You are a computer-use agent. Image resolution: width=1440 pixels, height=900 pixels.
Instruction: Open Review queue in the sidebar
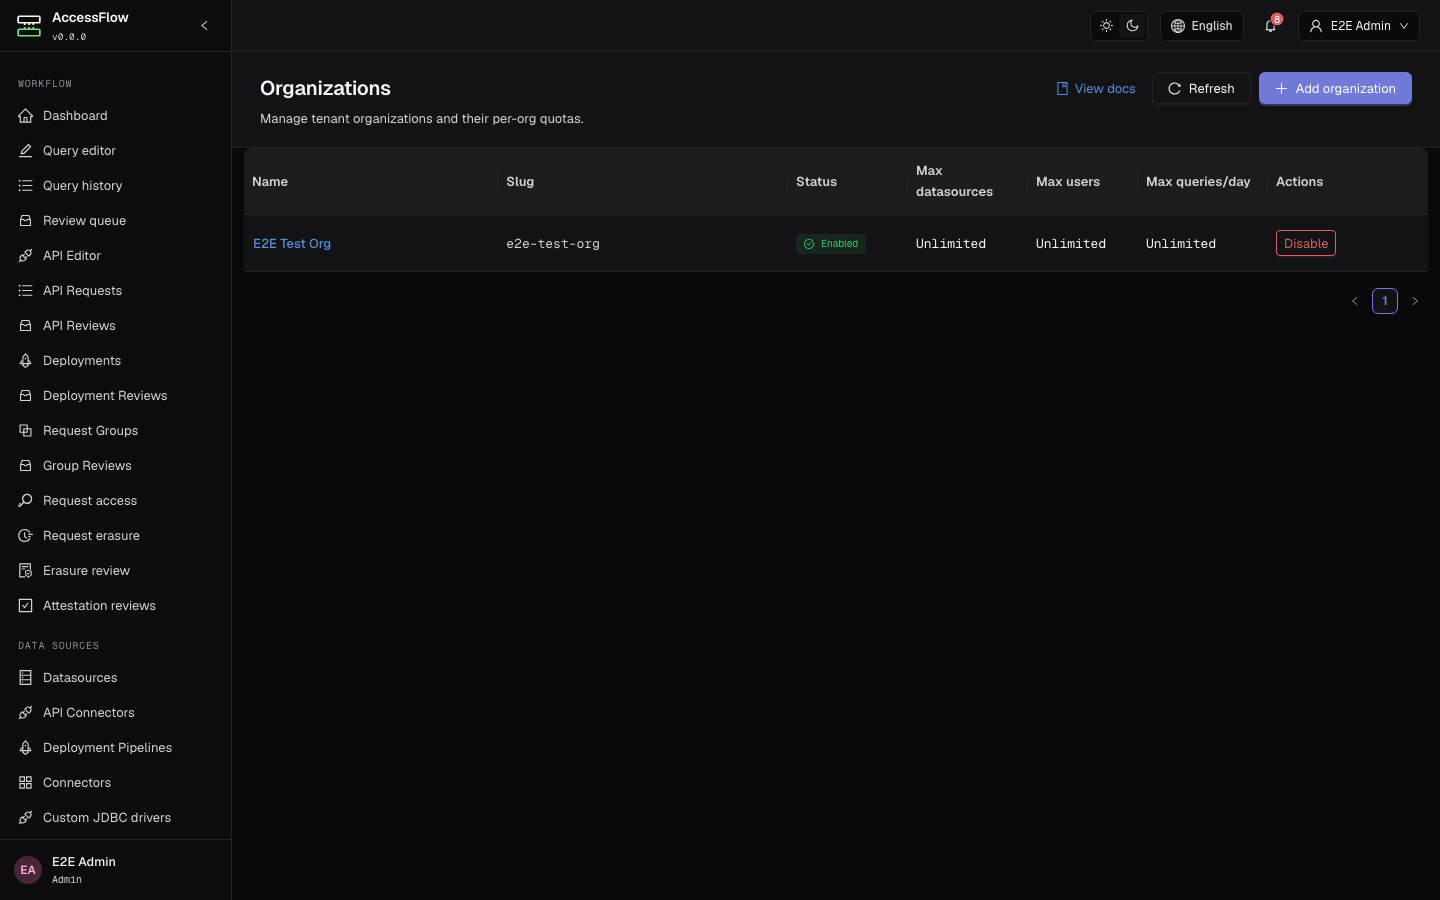point(115,221)
